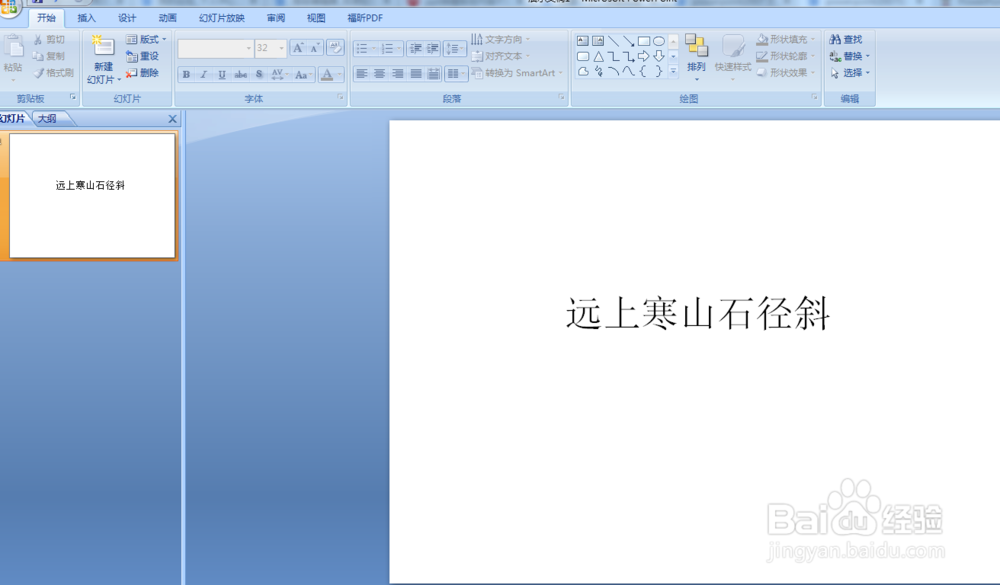
Task: Toggle Center text alignment
Action: [379, 74]
